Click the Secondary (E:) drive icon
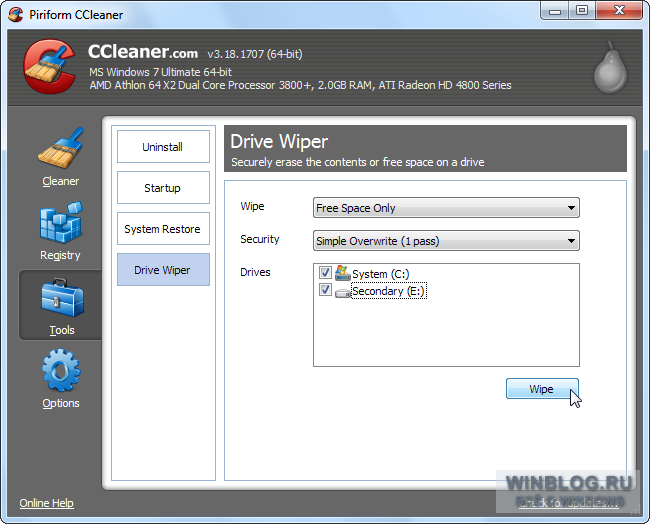 342,292
